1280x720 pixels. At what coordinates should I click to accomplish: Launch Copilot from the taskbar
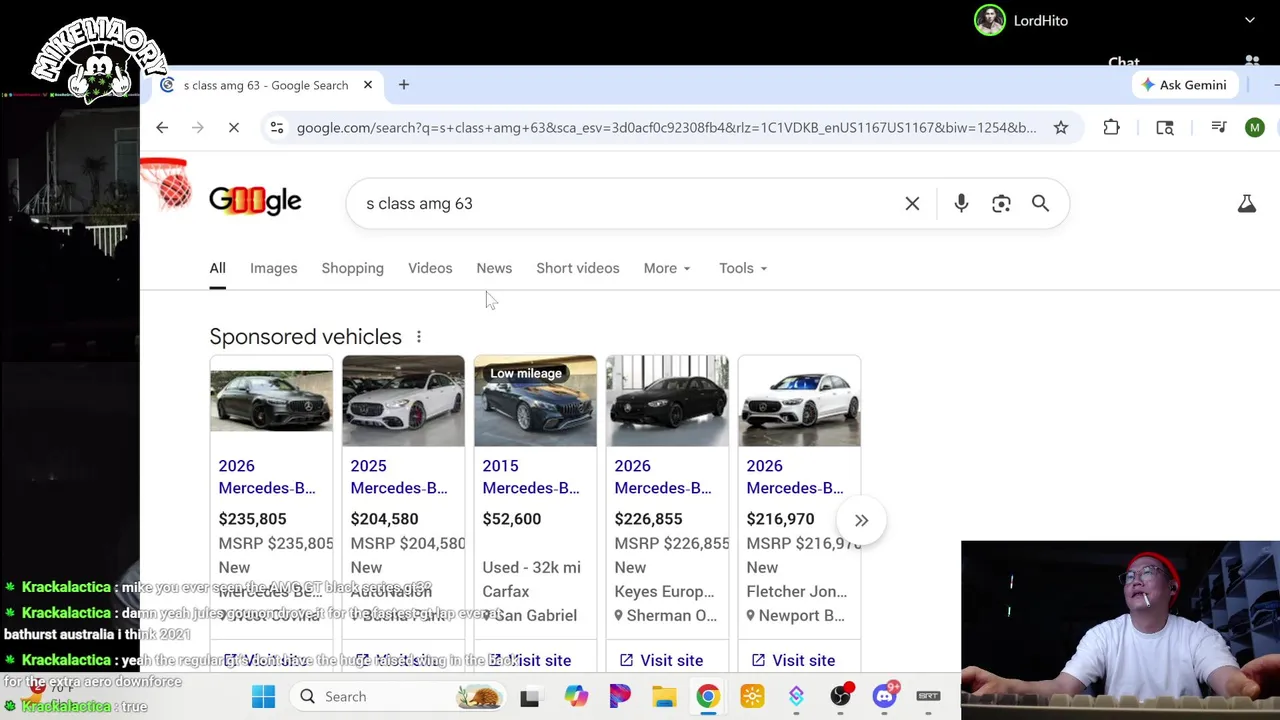point(576,697)
